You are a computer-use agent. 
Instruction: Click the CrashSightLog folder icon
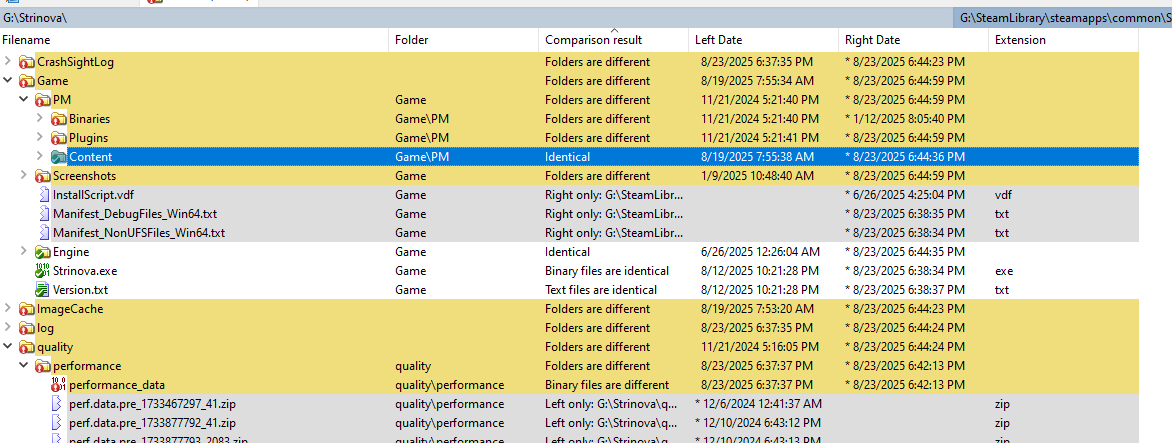coord(27,62)
